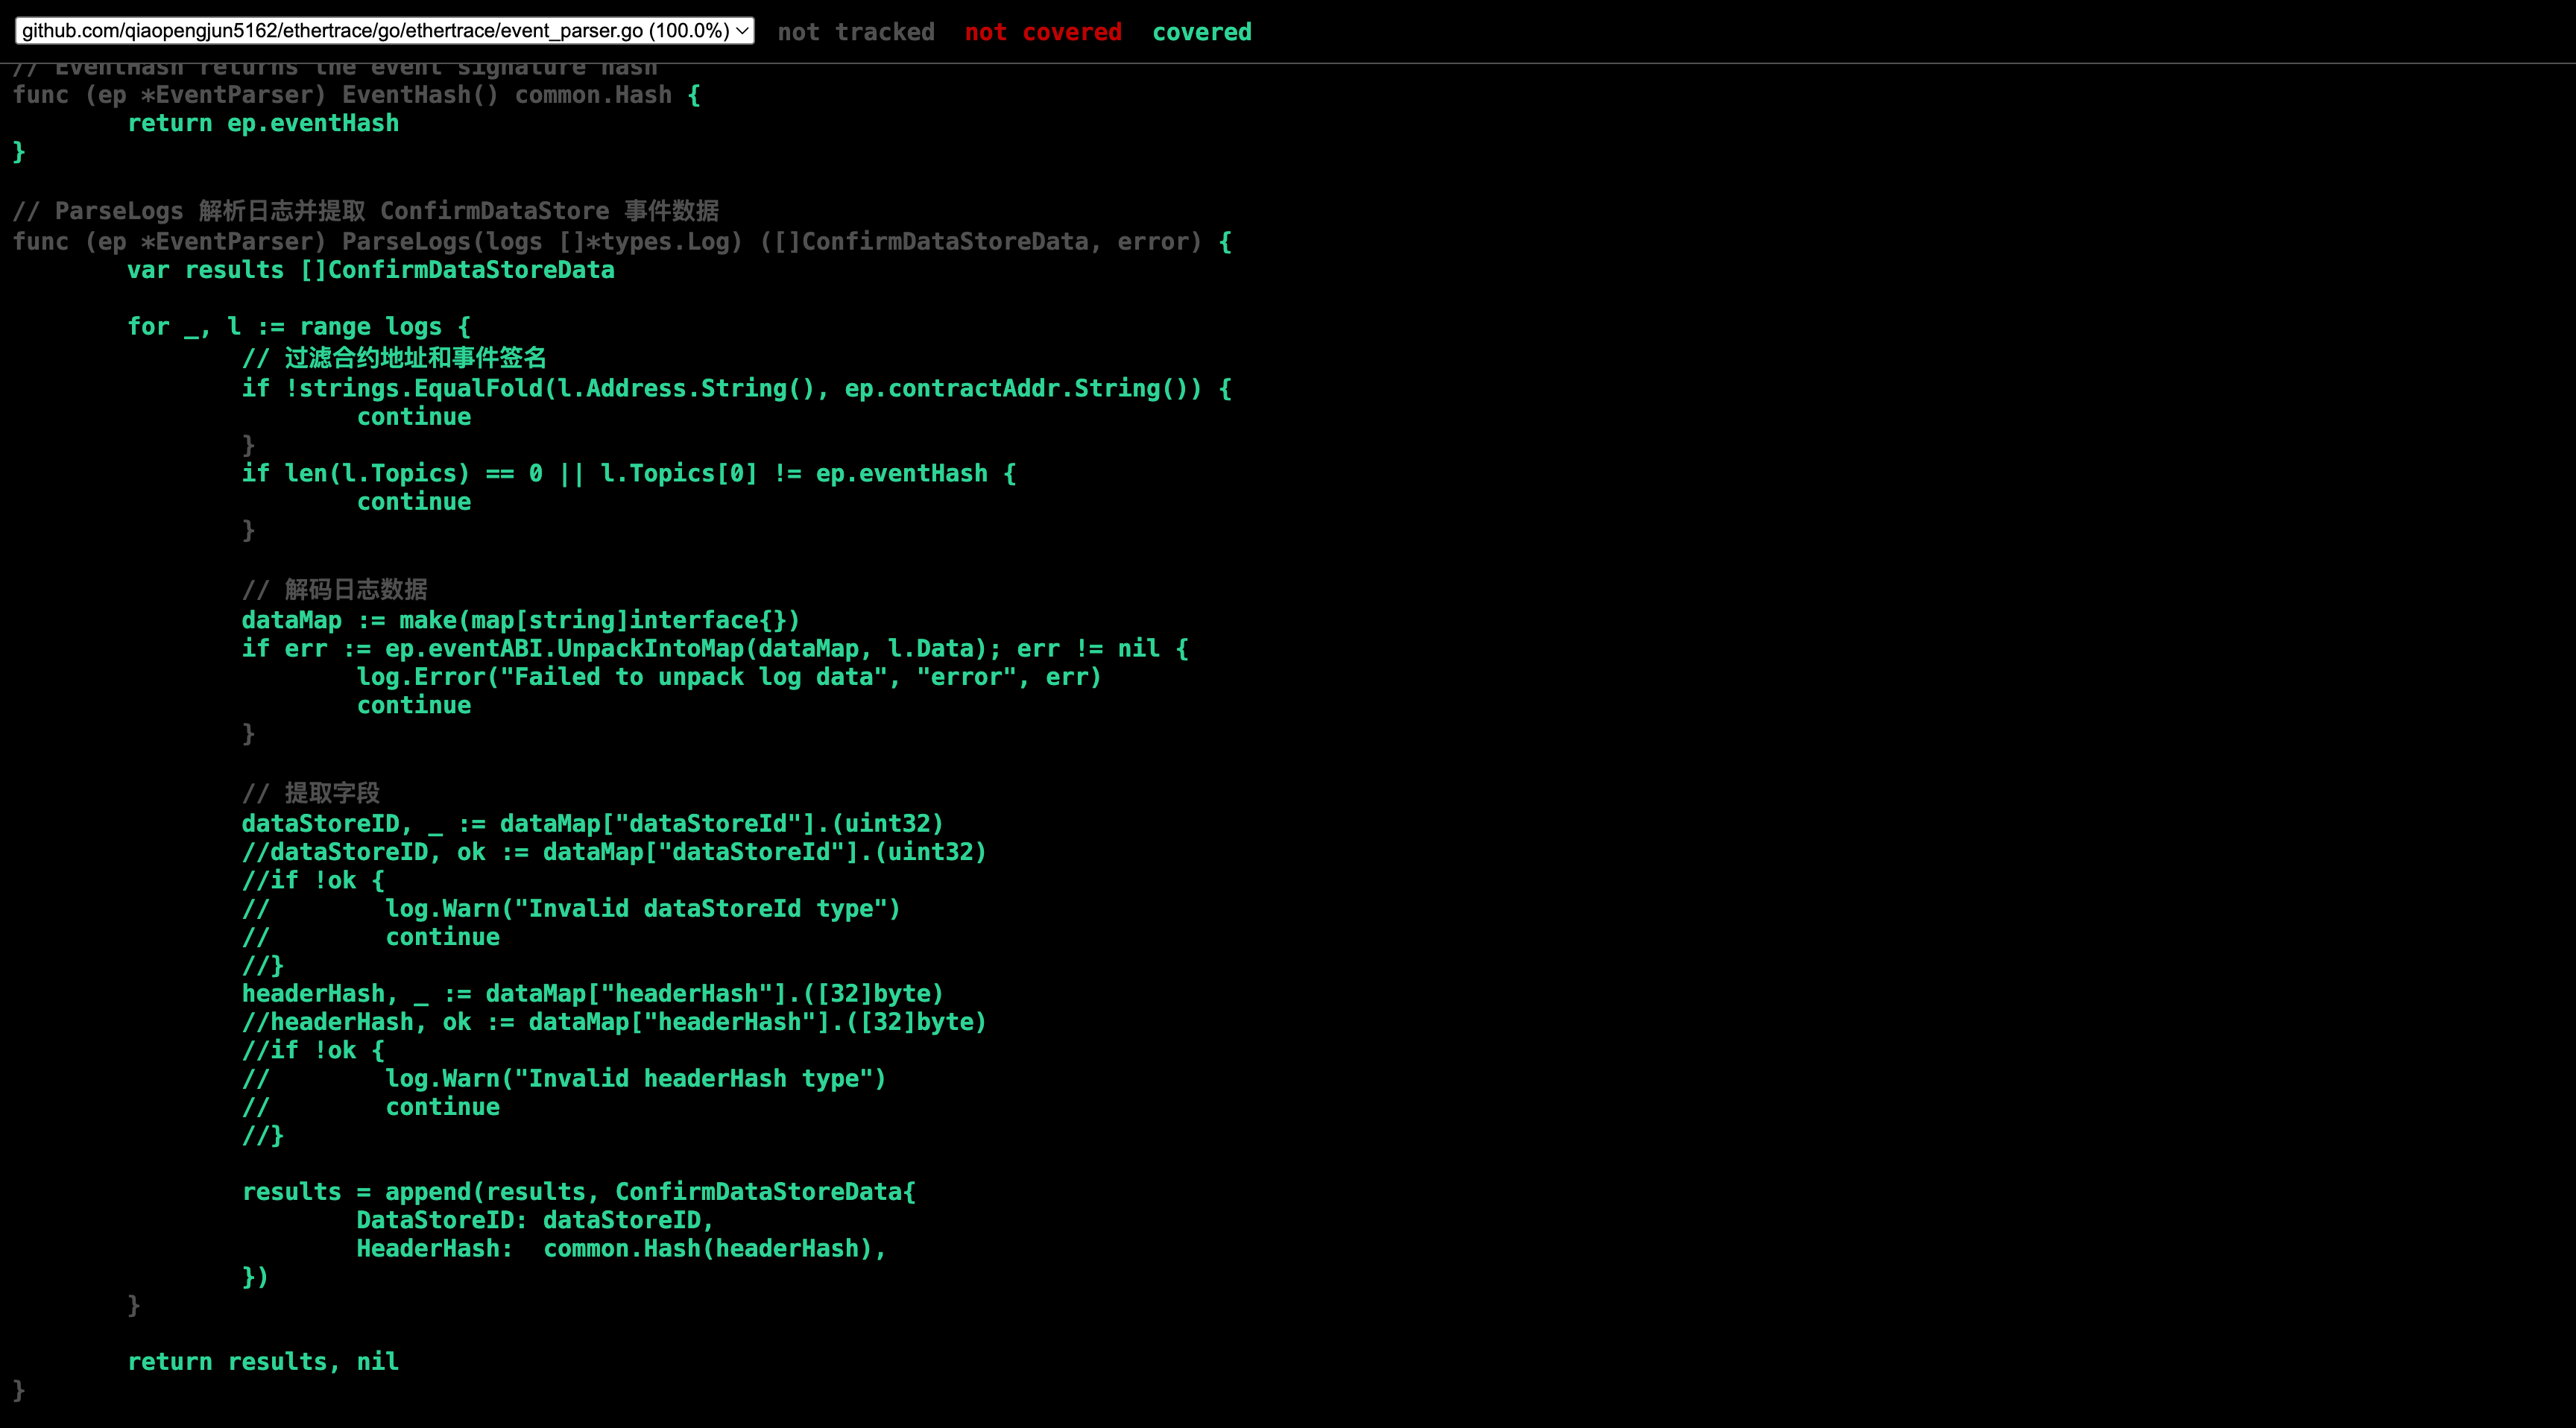Click 'HeaderHash: common.Hash(headerHash)' line
Image resolution: width=2576 pixels, height=1428 pixels.
coord(620,1248)
